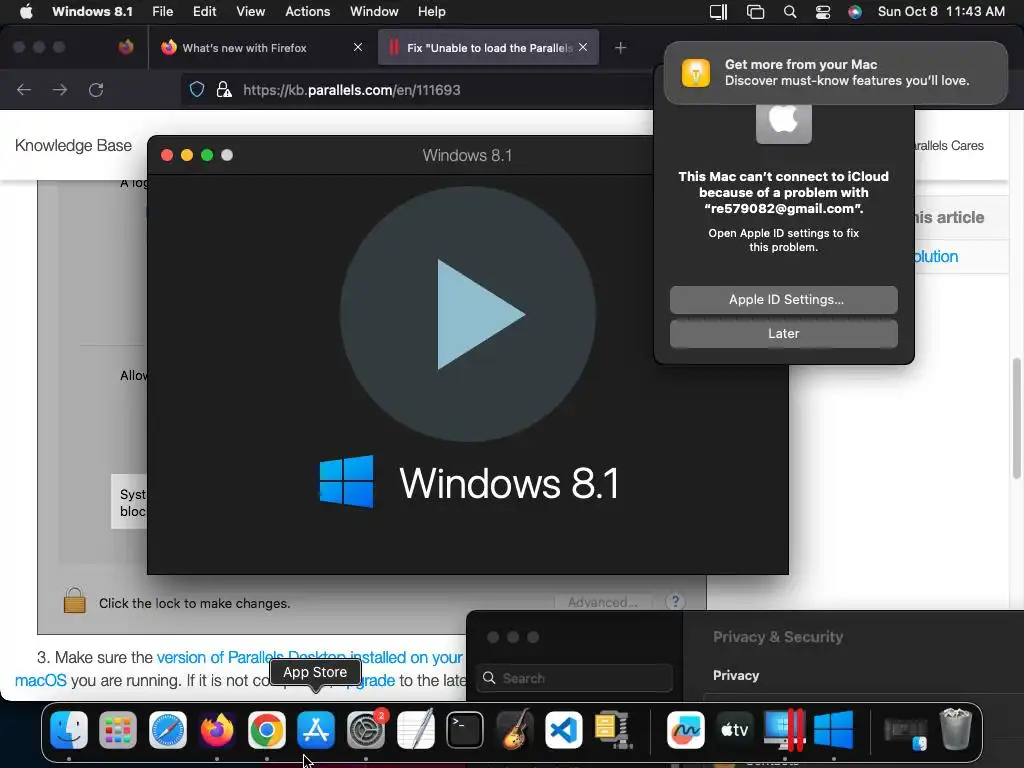Open GarageBand from the Dock

[514, 729]
